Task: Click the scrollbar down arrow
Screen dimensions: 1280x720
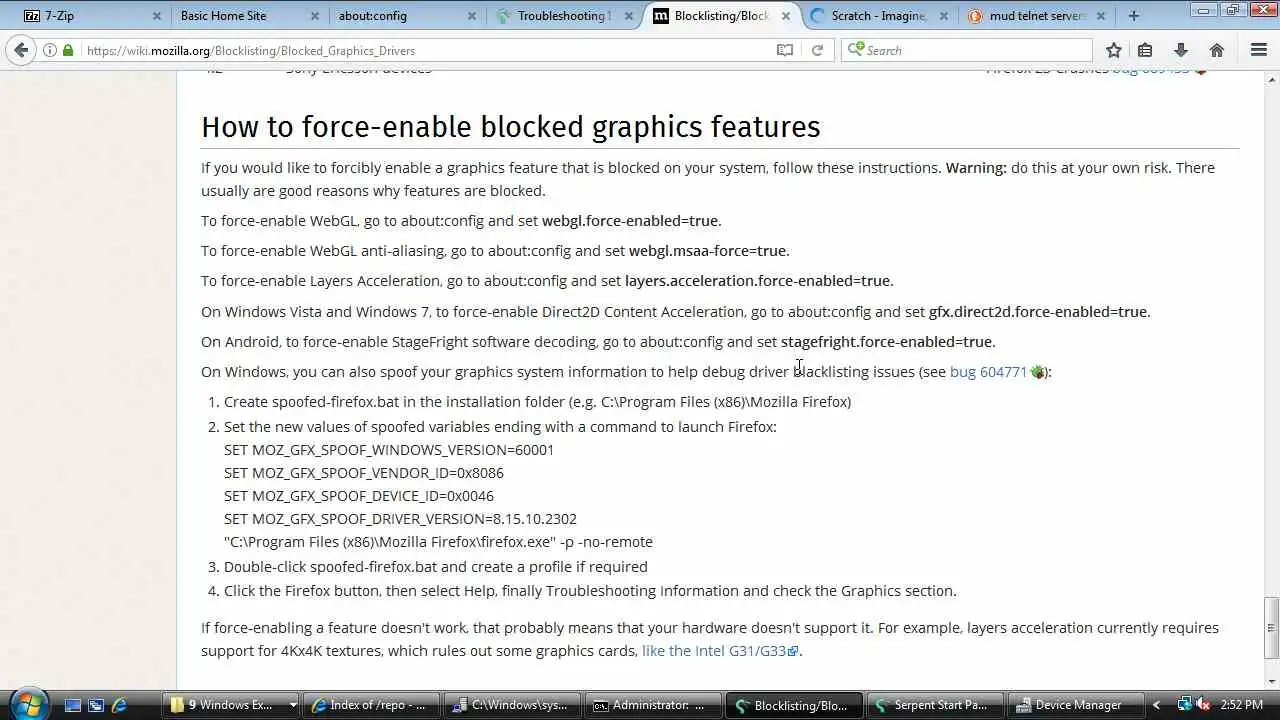Action: coord(1271,680)
